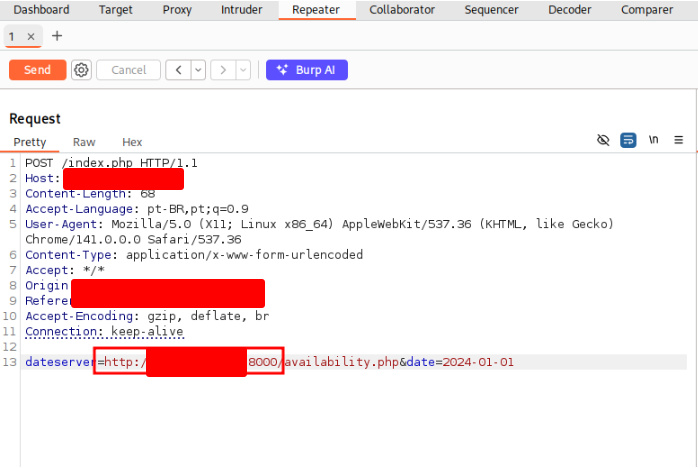Screen dimensions: 698x468
Task: Open the Decoder tab
Action: click(569, 10)
